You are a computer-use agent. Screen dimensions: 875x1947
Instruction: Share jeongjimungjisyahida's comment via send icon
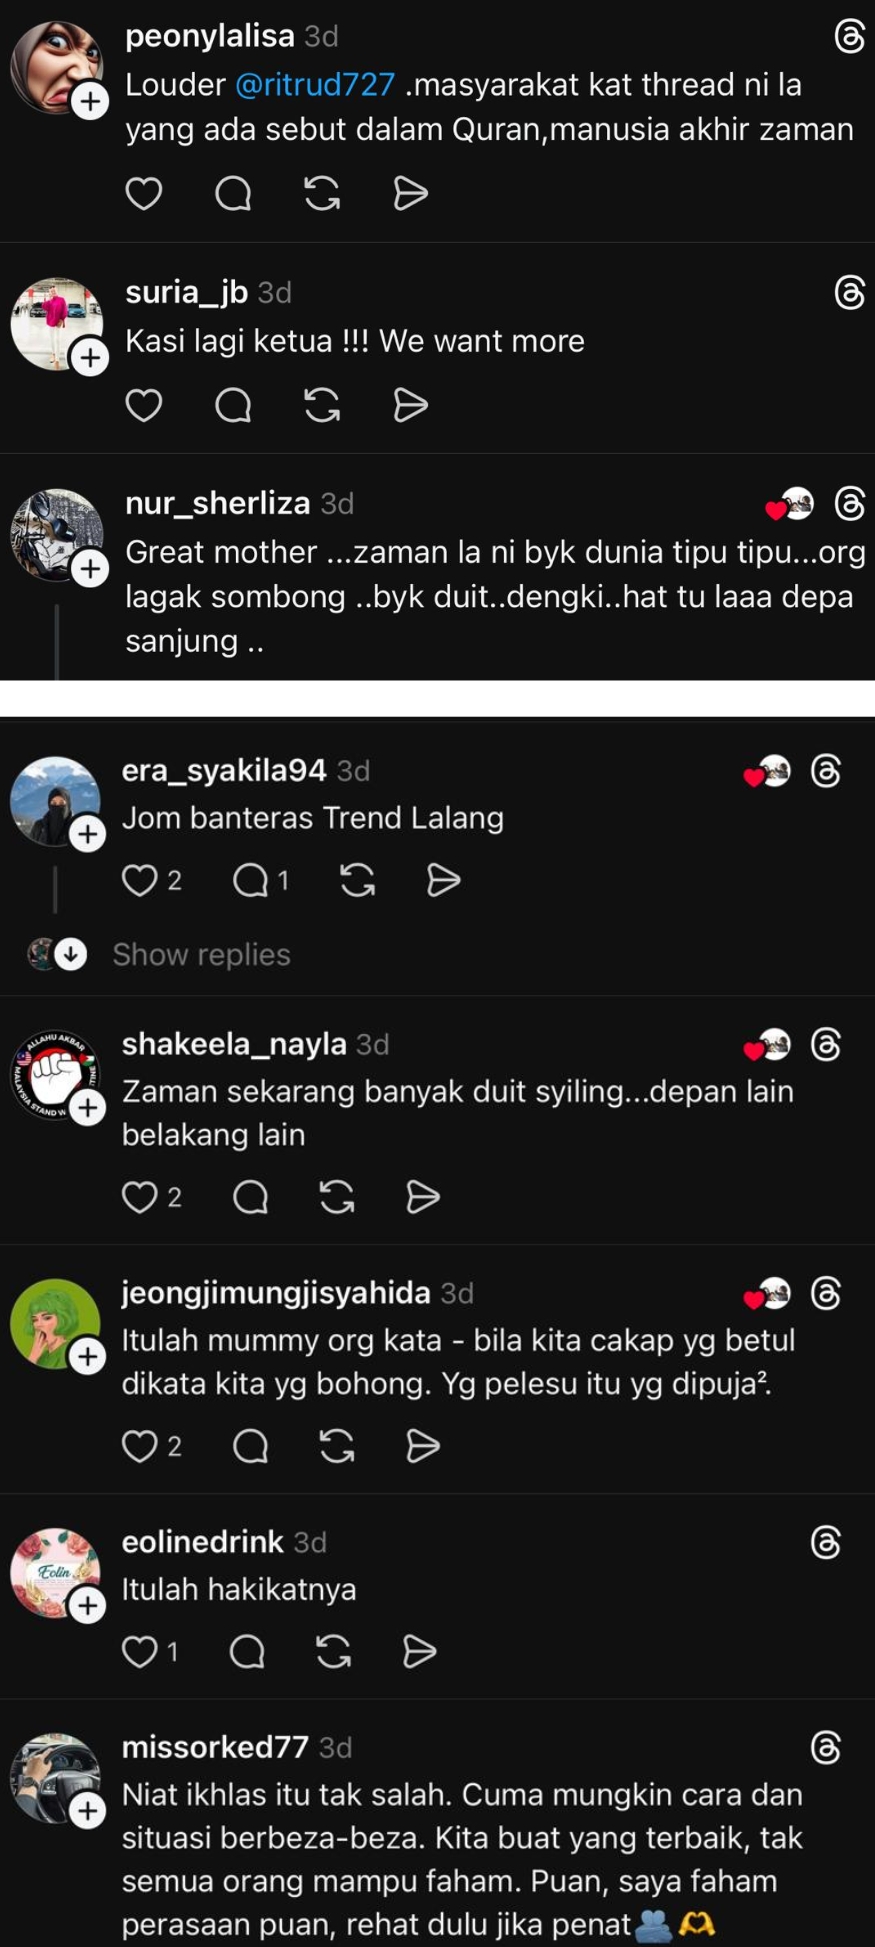pos(423,1445)
